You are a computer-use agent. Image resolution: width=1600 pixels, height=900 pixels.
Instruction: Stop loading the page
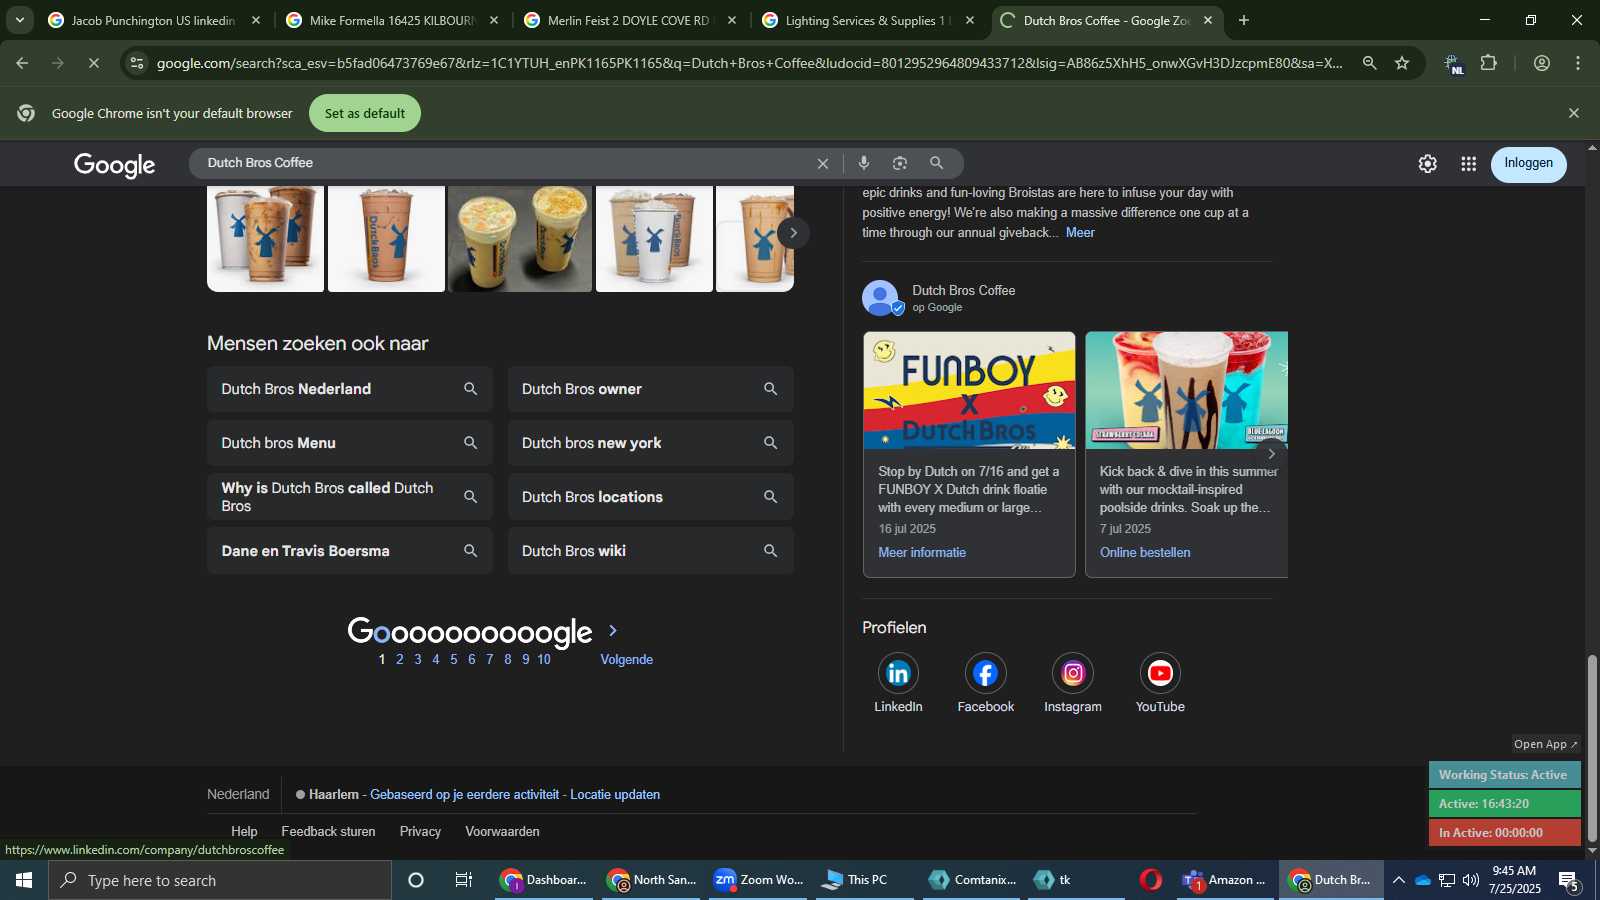coord(93,63)
